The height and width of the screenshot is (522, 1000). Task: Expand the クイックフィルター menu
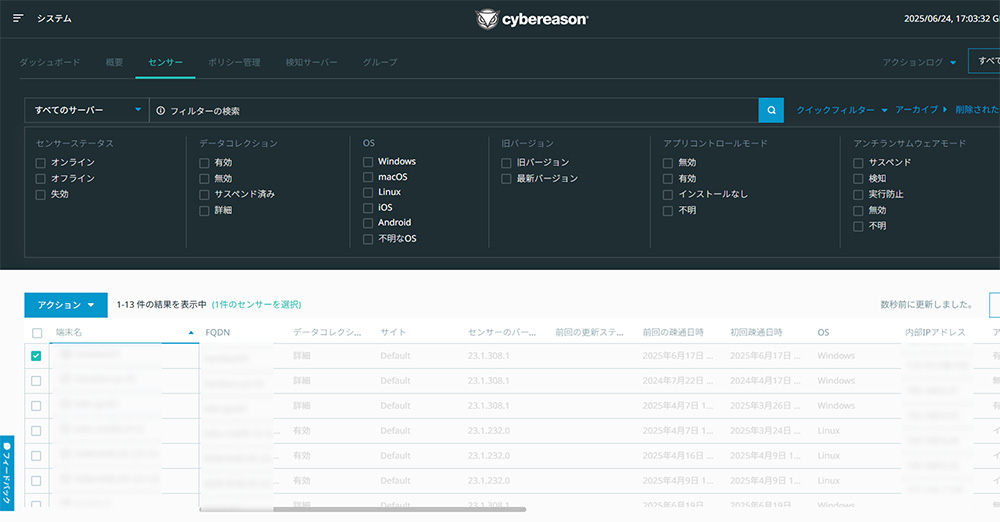tap(841, 110)
